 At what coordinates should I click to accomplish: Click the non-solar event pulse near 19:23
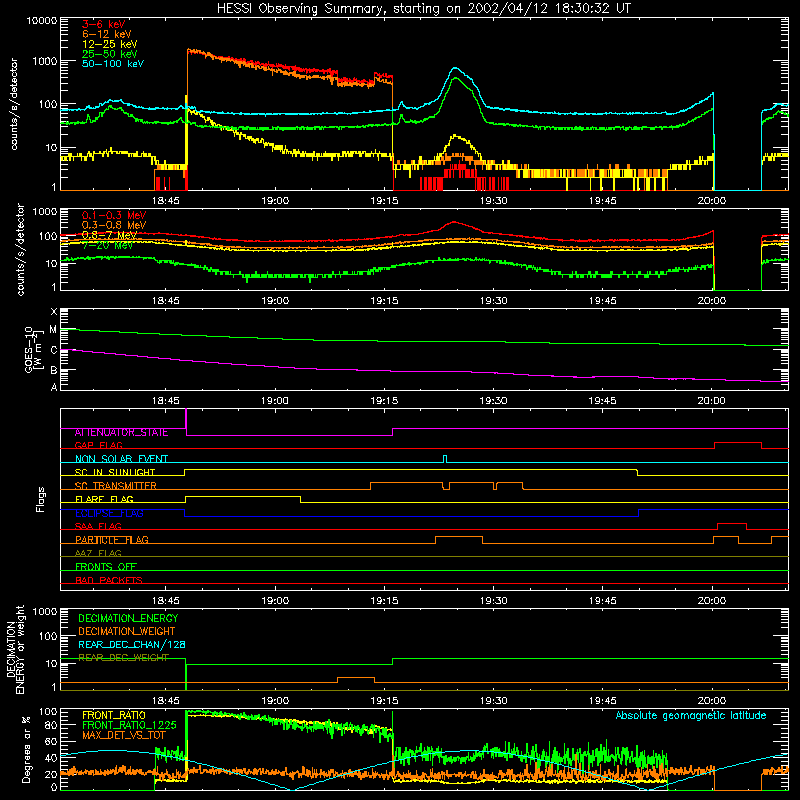[445, 459]
